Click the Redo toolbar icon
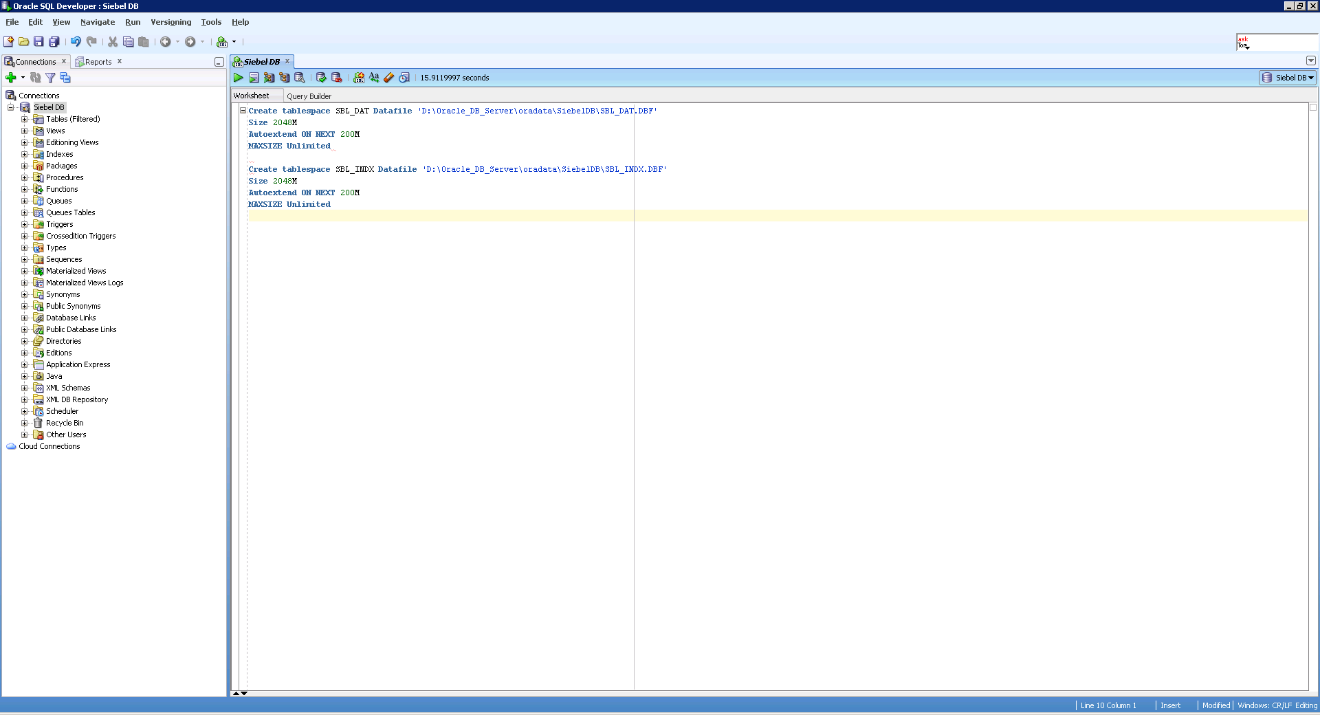This screenshot has height=715, width=1320. [92, 42]
